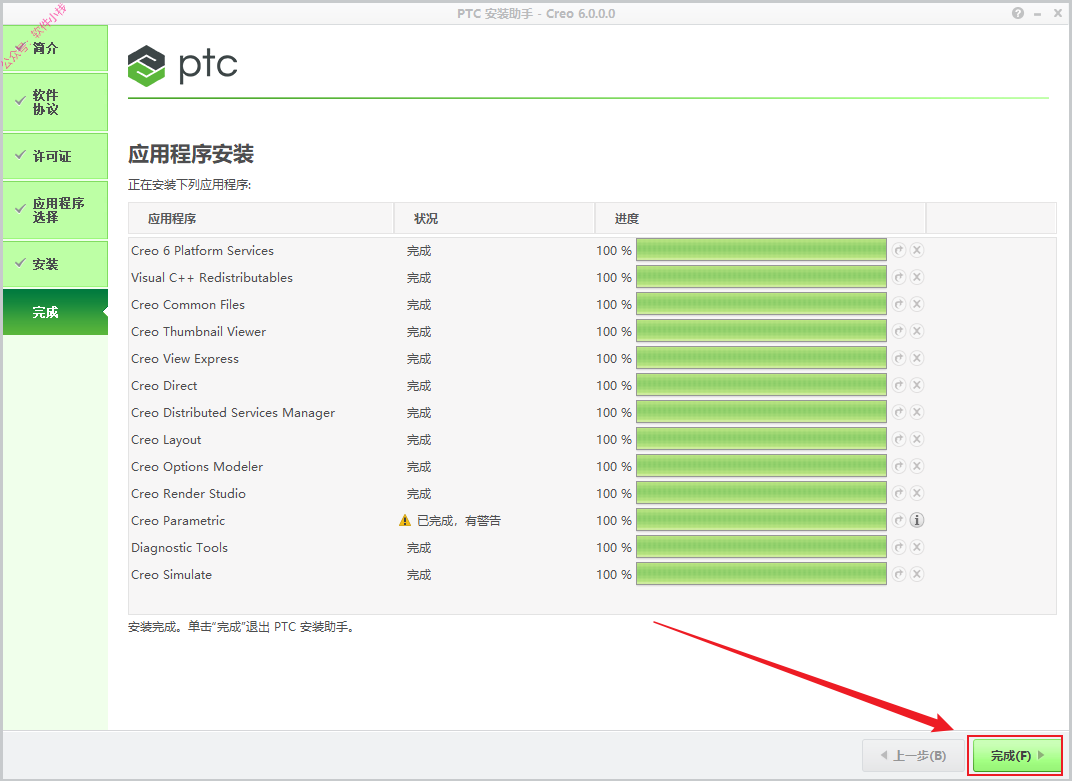Click the cancel X icon for Creo Simulate
The image size is (1072, 781).
tap(917, 574)
